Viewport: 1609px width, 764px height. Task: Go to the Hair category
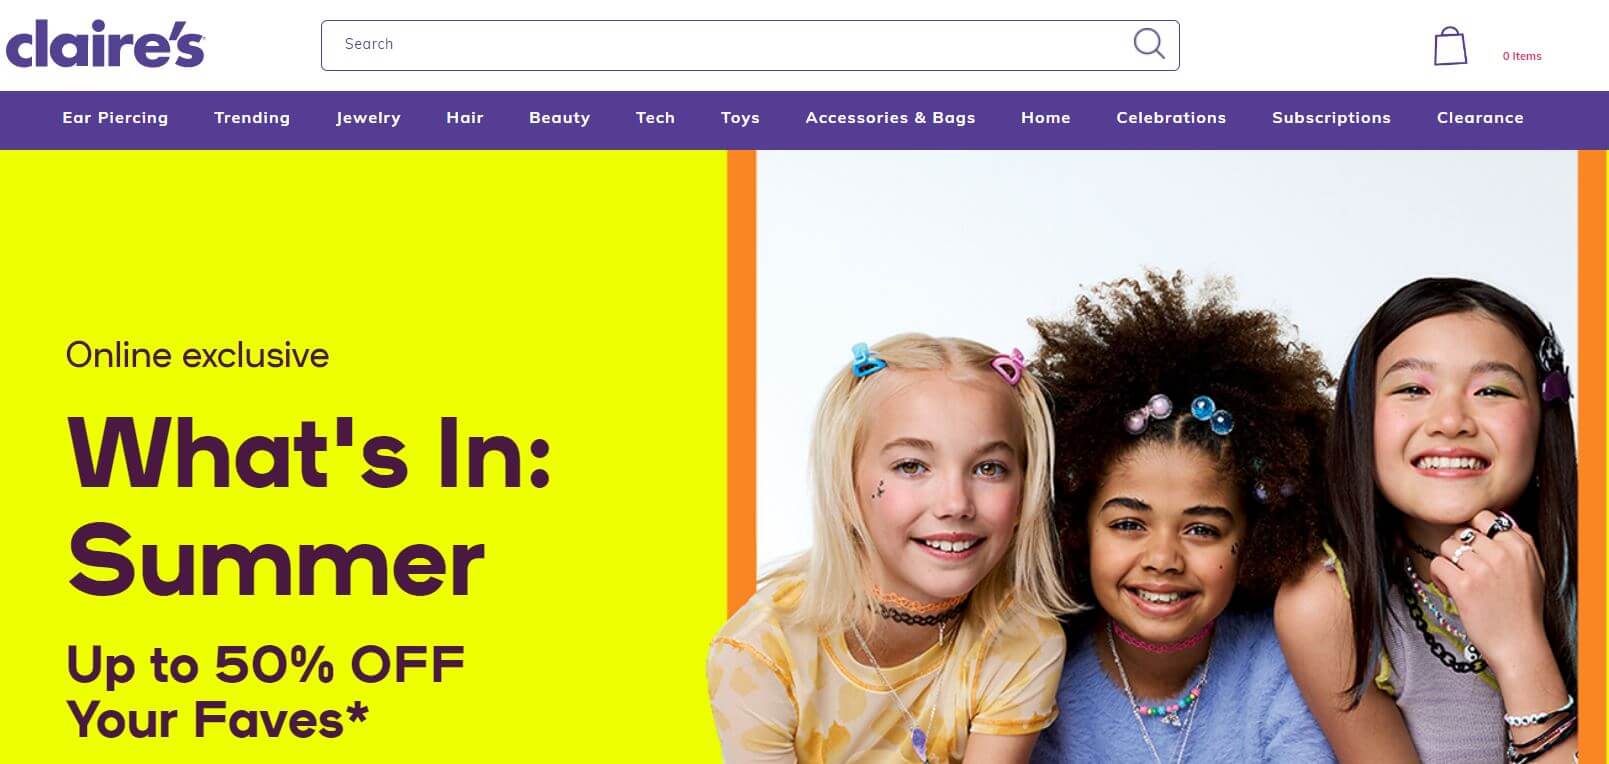465,118
